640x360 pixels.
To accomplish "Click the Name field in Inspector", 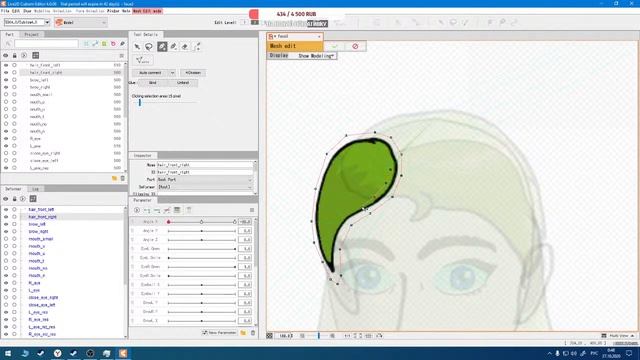I will [x=205, y=165].
